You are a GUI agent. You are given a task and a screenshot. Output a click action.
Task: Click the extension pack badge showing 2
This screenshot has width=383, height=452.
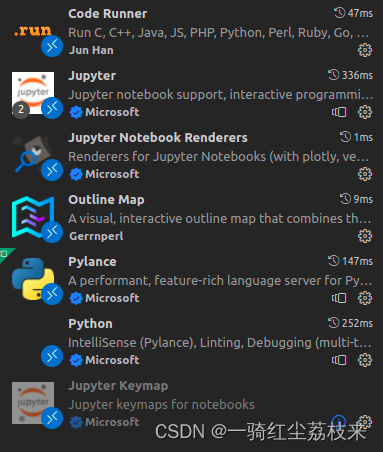coord(21,110)
